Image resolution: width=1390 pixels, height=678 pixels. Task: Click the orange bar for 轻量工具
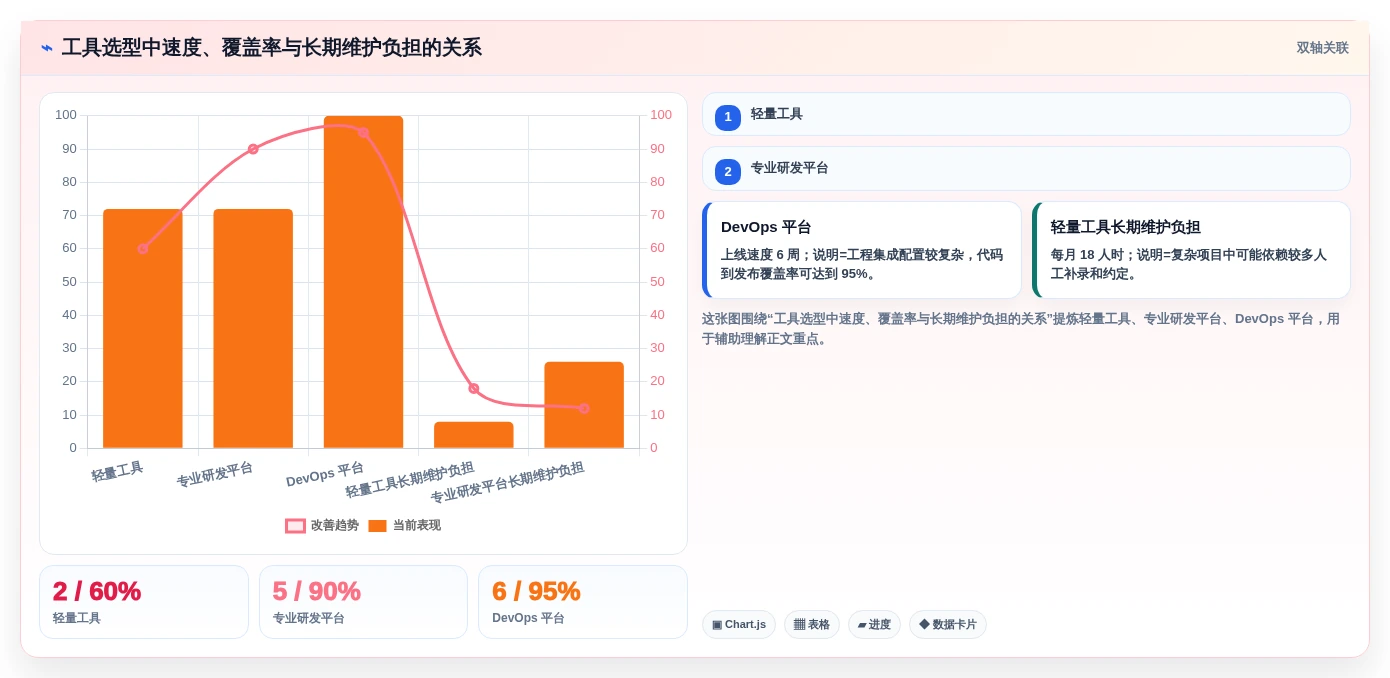143,329
